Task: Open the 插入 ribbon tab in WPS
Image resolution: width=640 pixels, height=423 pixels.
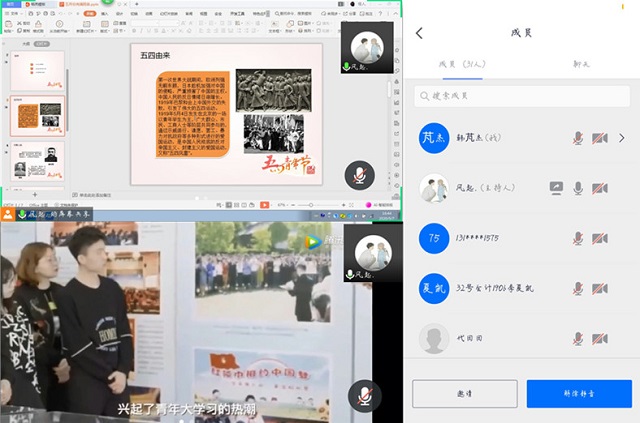Action: (105, 13)
